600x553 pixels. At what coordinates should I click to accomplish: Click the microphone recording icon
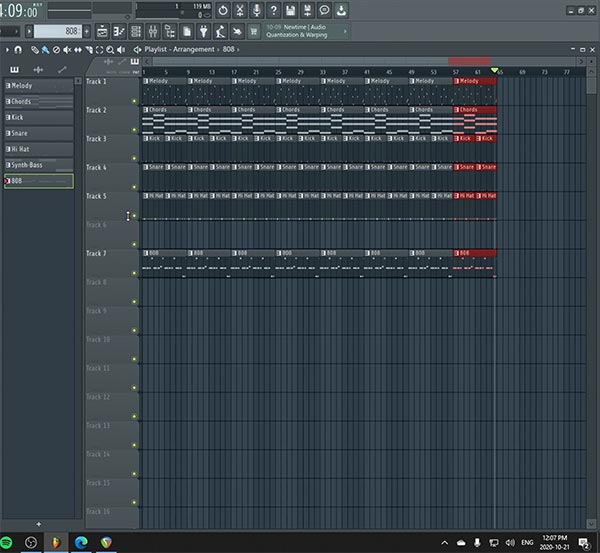pos(256,10)
